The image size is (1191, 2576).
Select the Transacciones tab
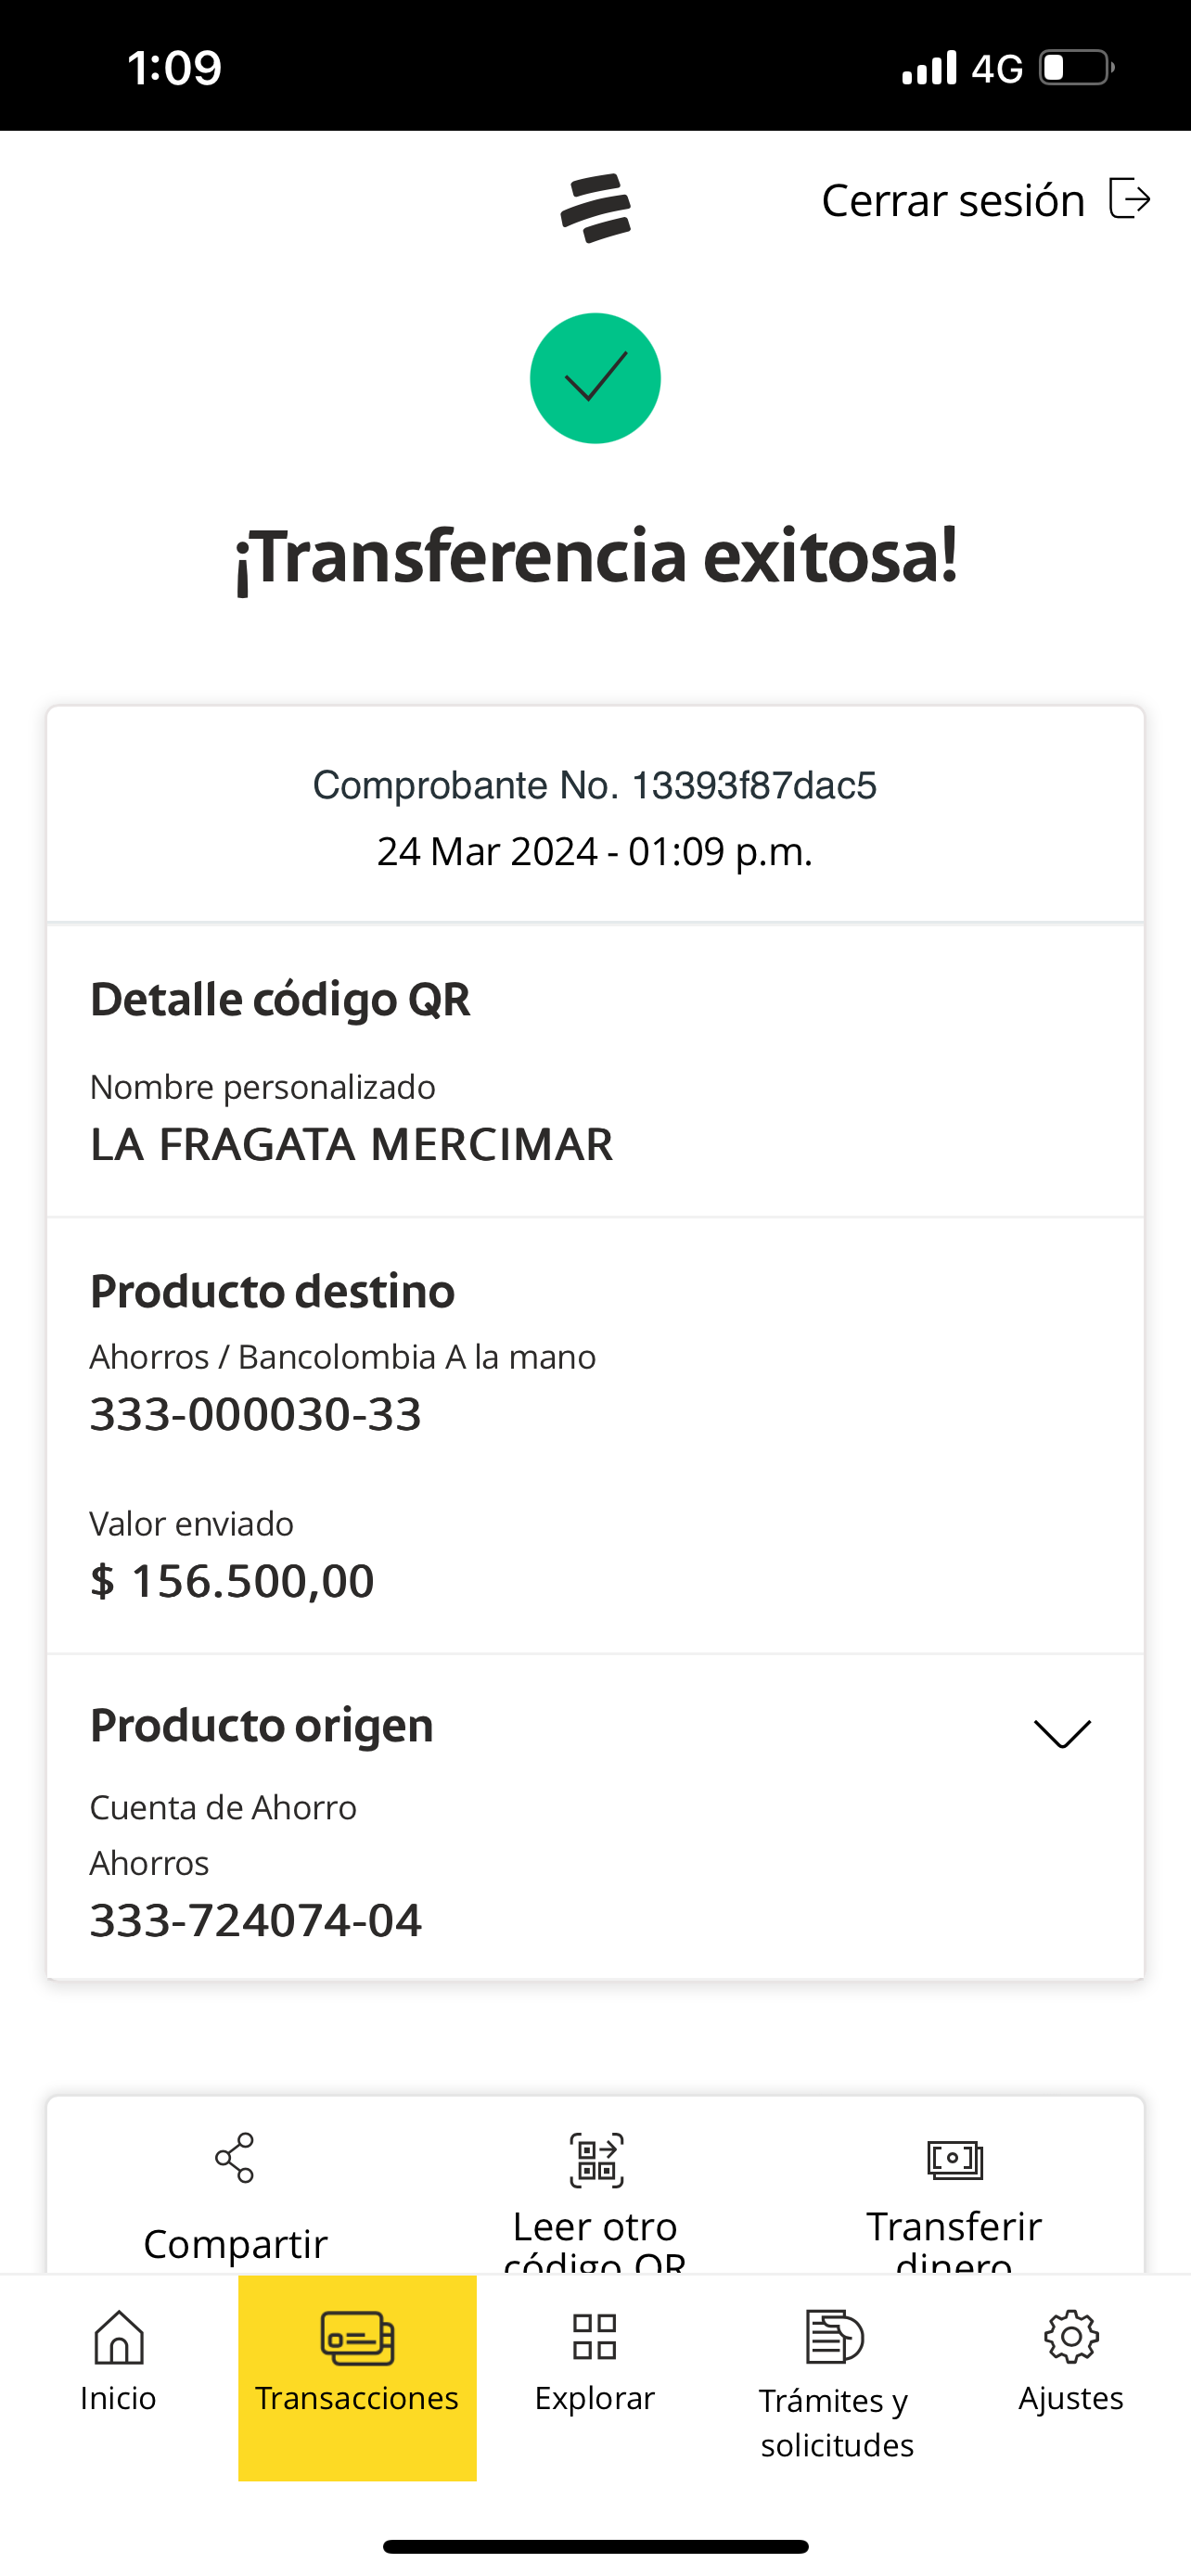click(357, 2375)
